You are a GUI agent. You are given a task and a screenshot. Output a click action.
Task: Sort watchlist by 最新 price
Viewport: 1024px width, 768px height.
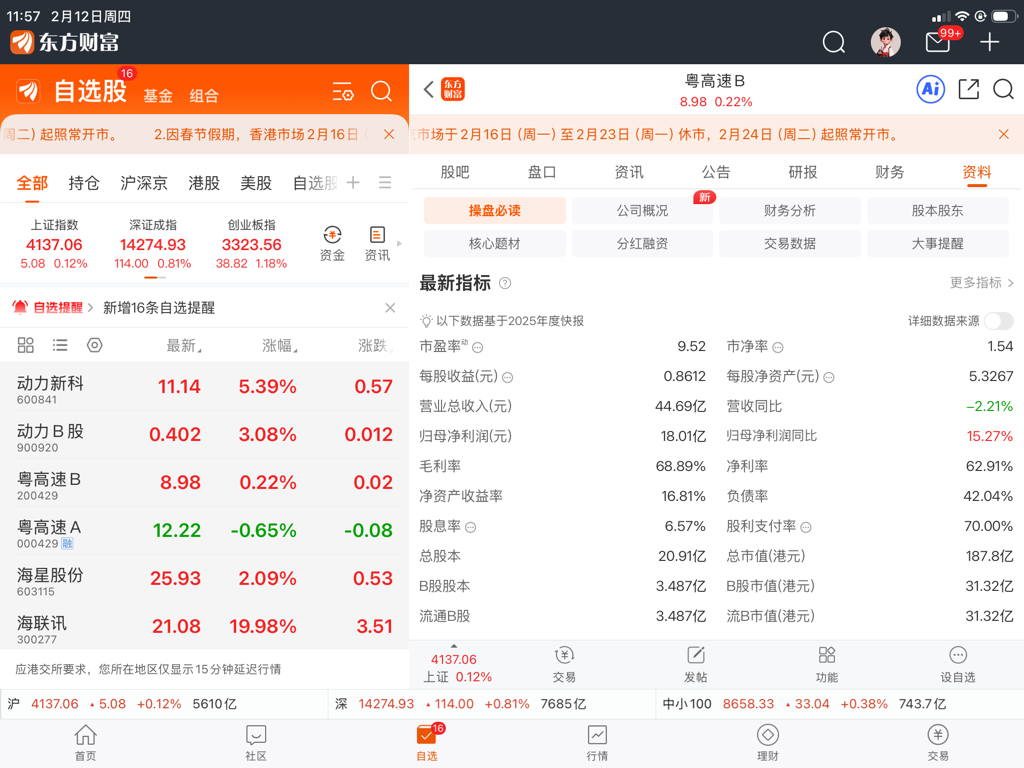[x=184, y=345]
